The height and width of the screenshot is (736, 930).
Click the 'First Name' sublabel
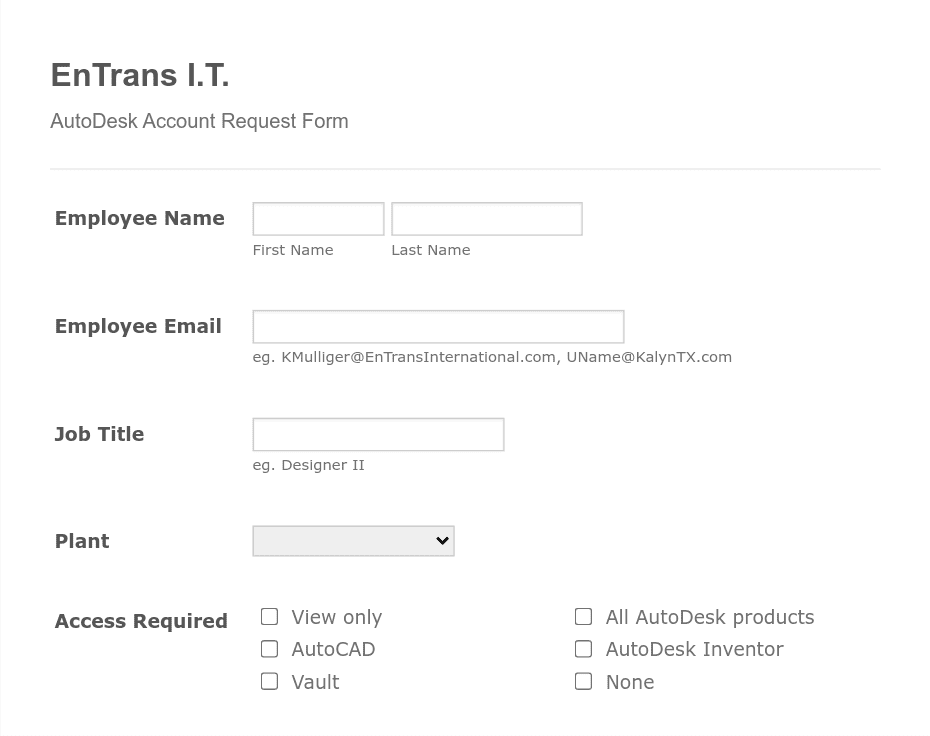293,250
